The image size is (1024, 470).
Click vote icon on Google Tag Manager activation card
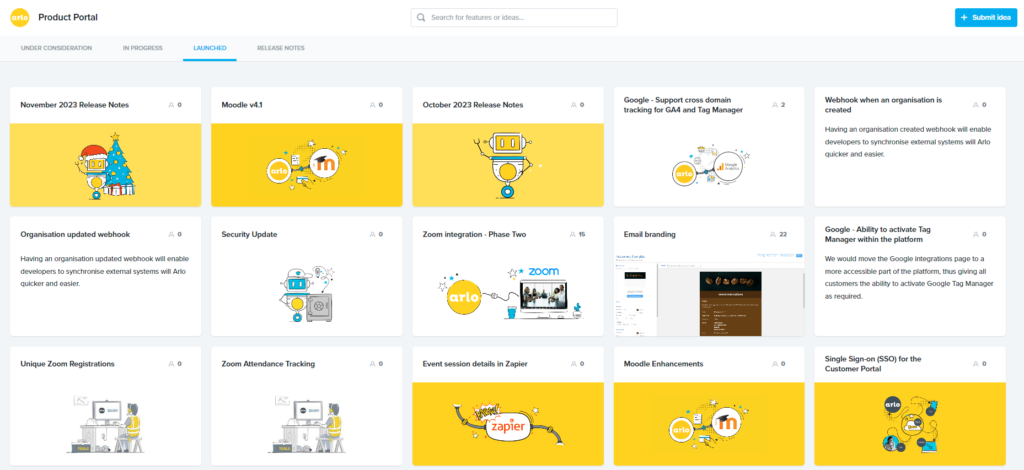[x=976, y=234]
